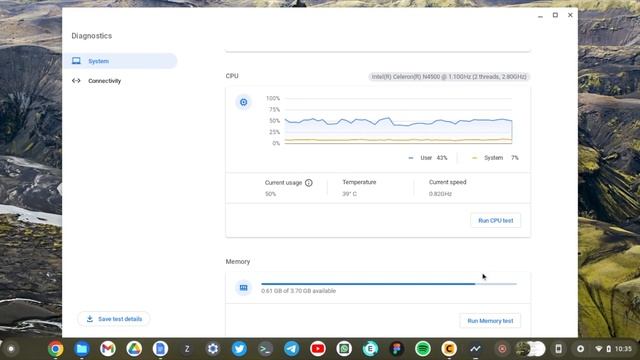
Task: Open Gmail from the shelf
Action: (108, 349)
